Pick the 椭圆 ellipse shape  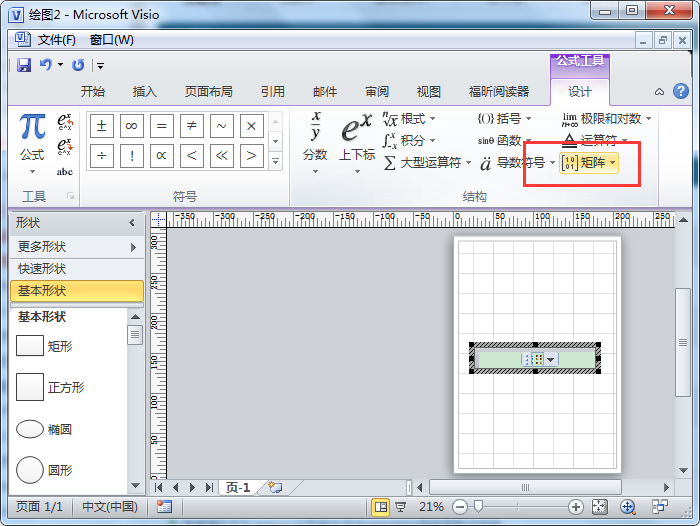click(44, 429)
